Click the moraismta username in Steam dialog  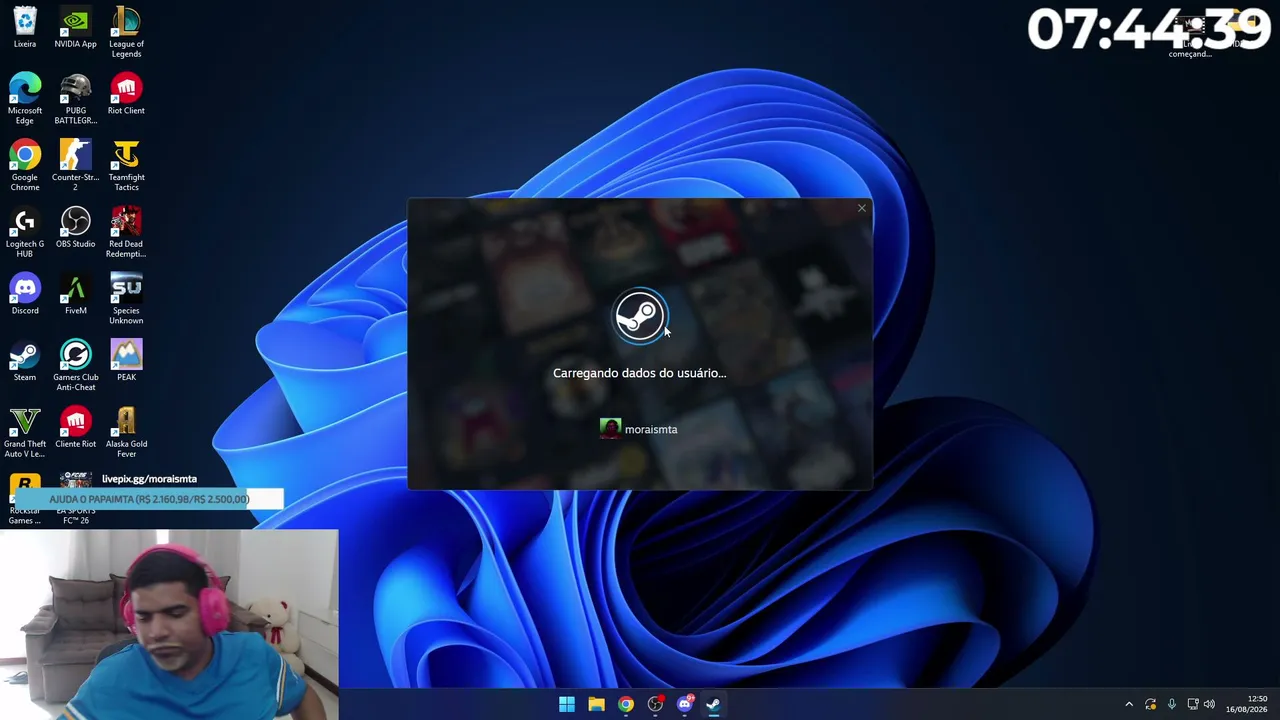point(651,429)
